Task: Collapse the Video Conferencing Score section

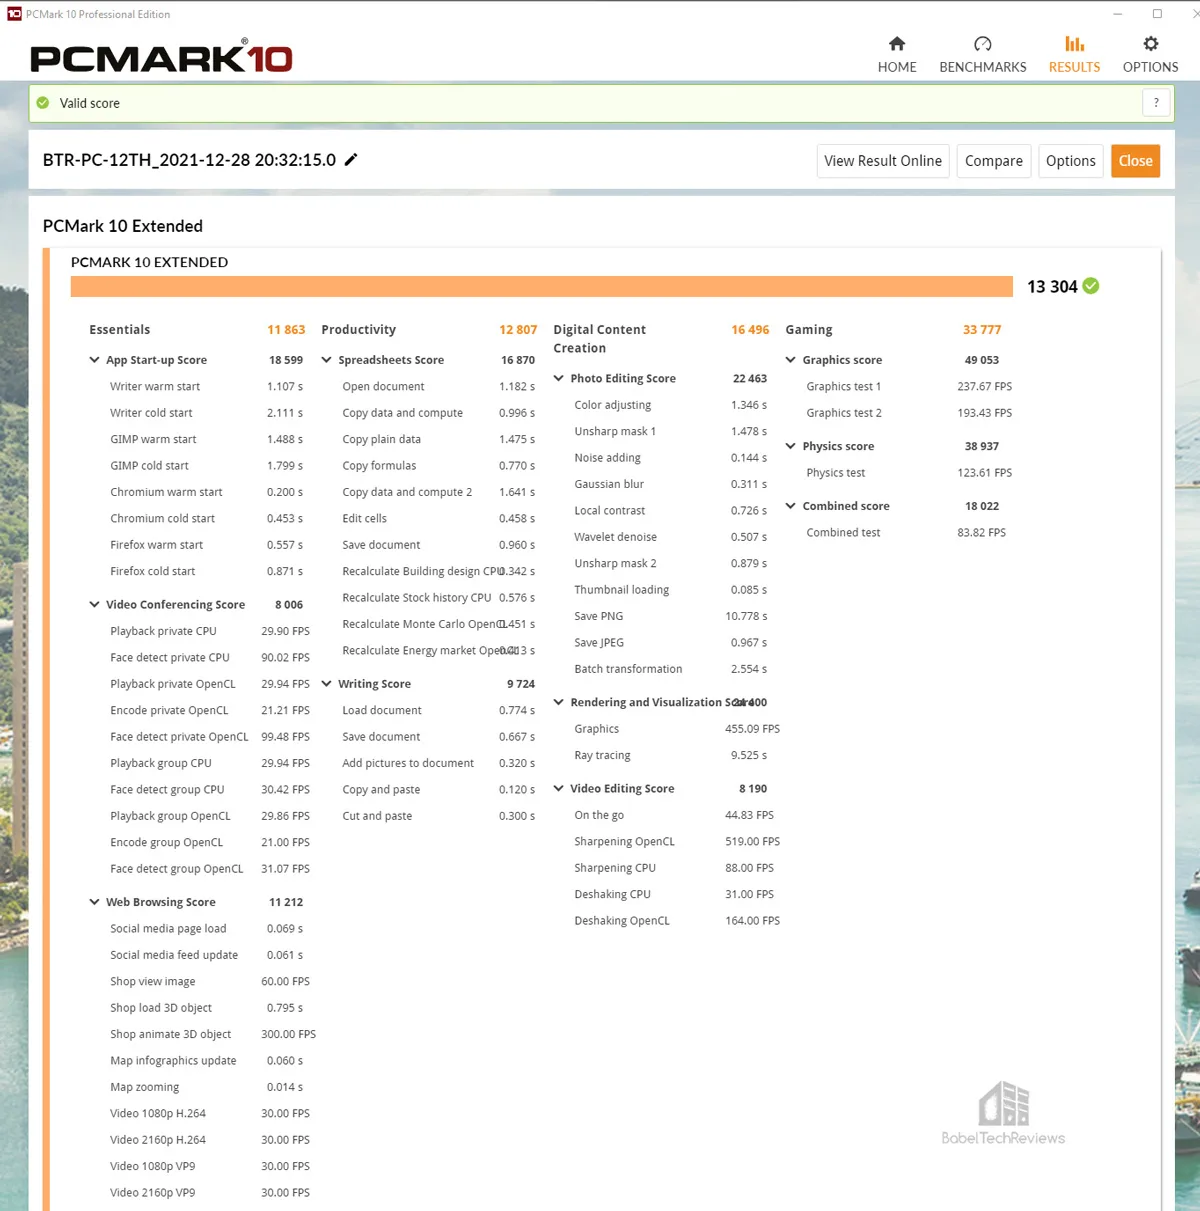Action: [x=95, y=605]
